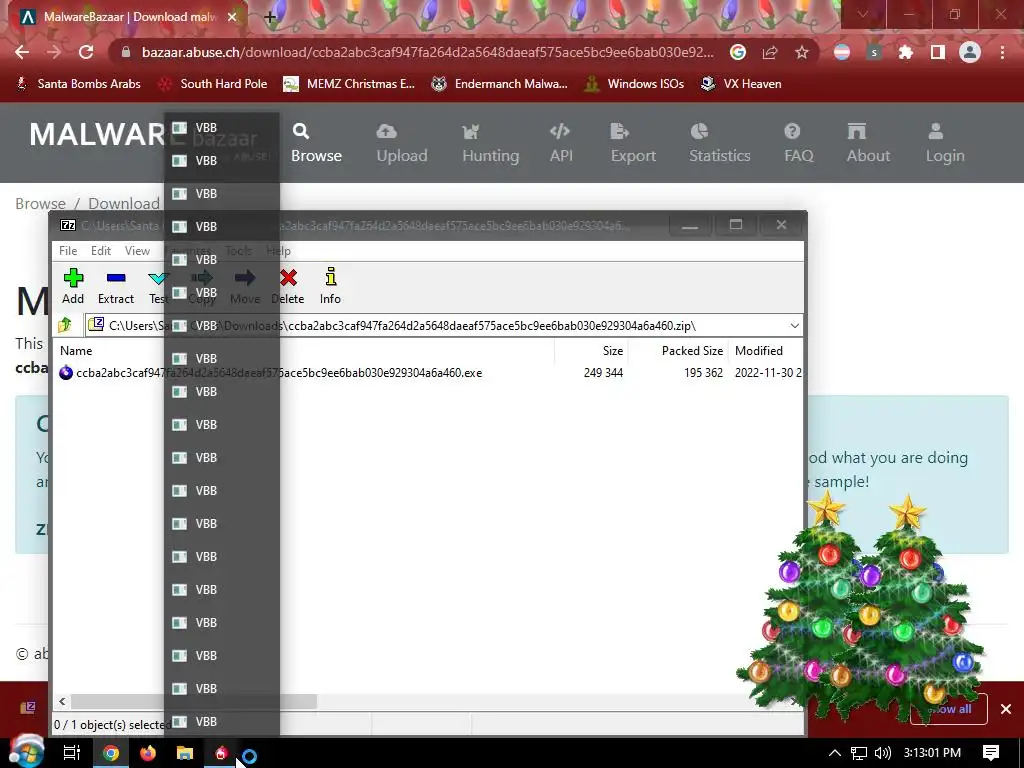
Task: Open Export in the MalwareBazaar navbar
Action: [x=633, y=143]
